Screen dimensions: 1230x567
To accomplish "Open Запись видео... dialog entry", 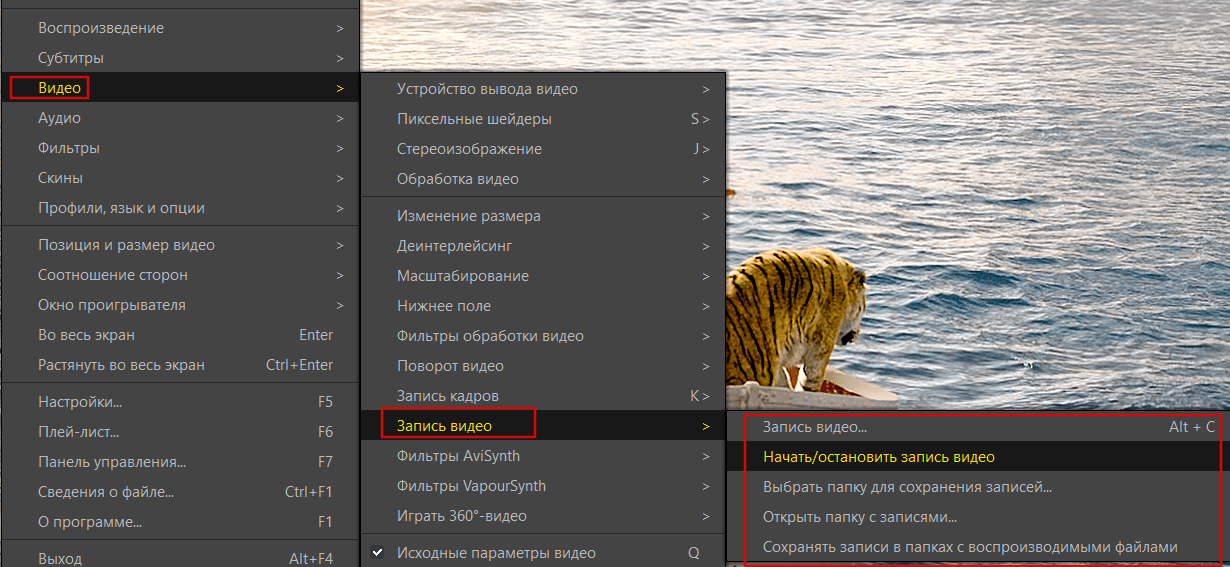I will [x=814, y=427].
